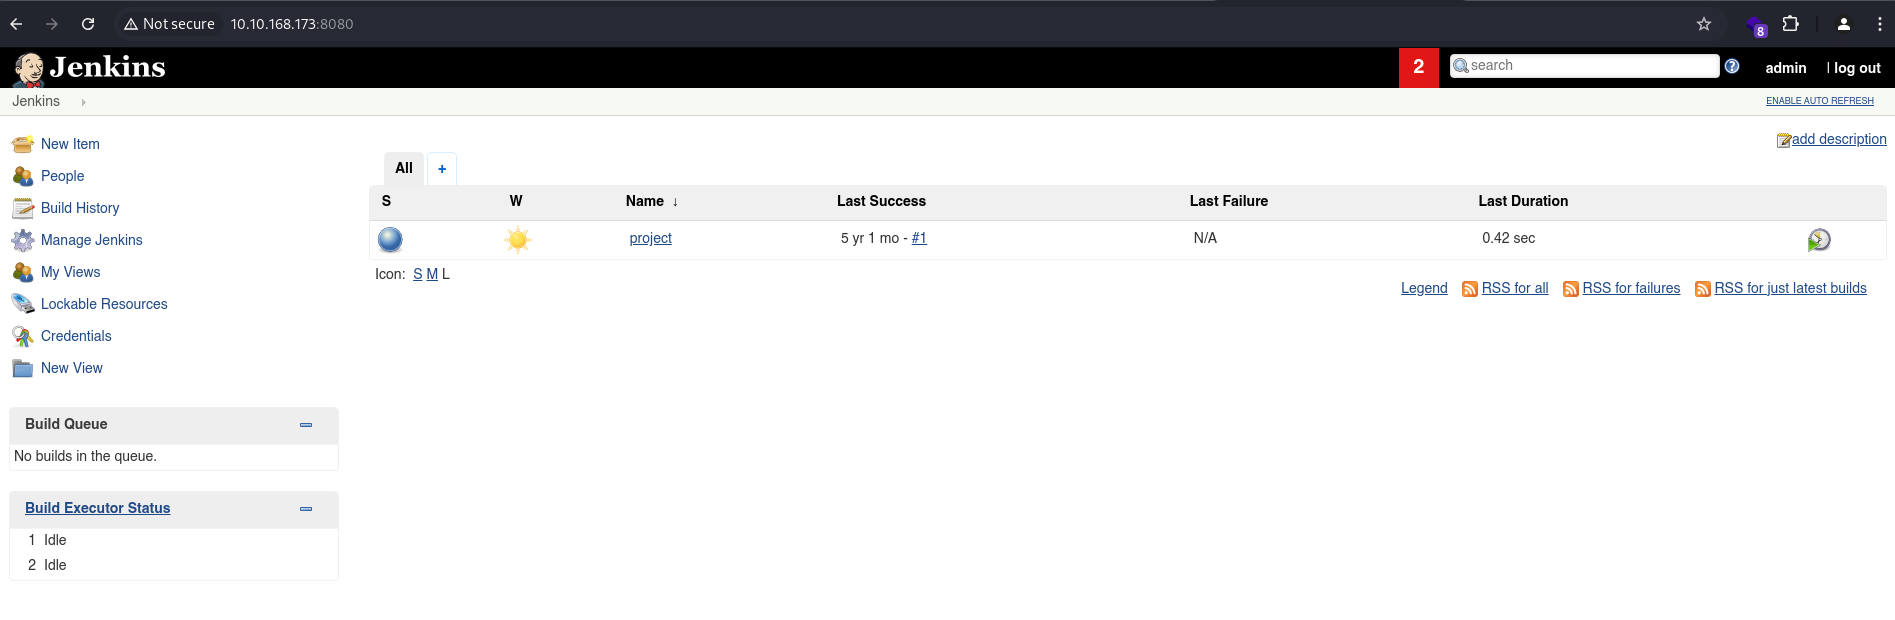Select the All view tab
Screen dimensions: 1895x620
click(x=404, y=168)
